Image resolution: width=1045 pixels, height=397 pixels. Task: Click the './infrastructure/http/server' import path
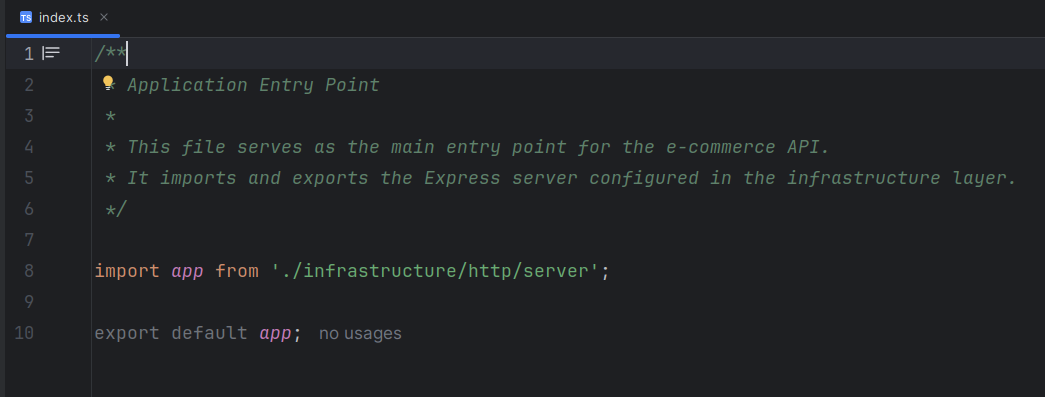[436, 271]
